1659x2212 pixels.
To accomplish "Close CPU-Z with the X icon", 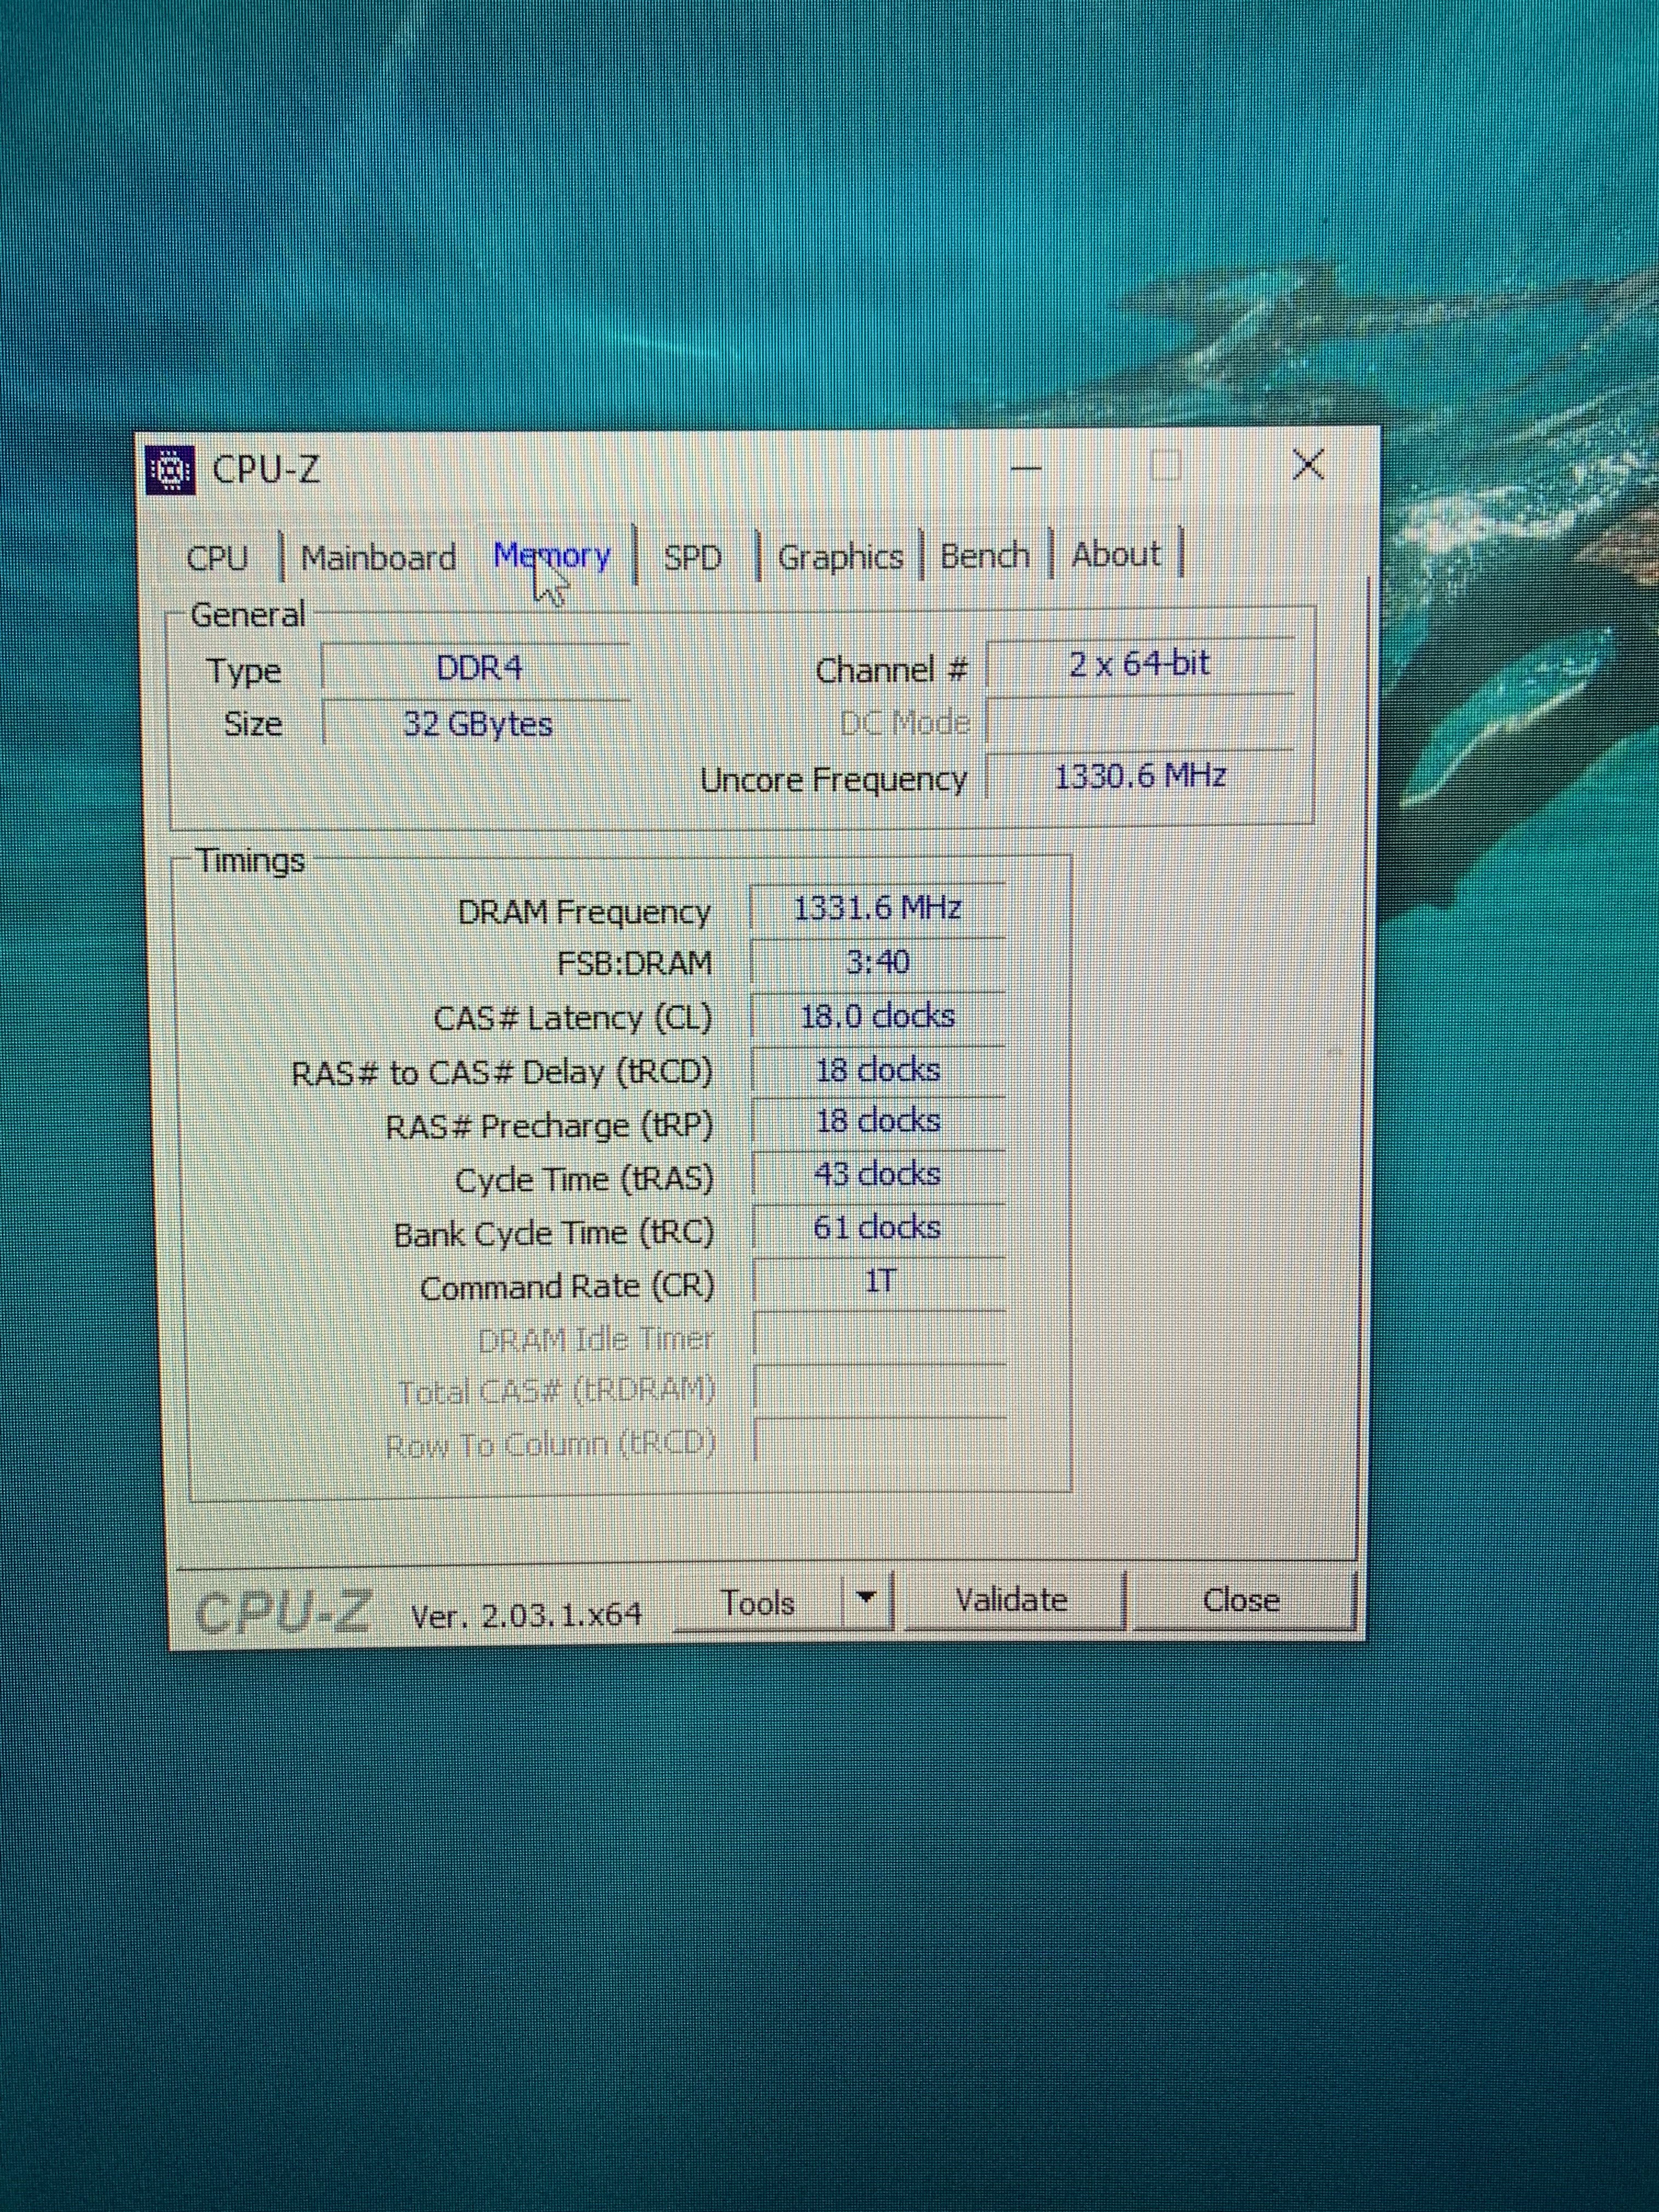I will 1308,465.
